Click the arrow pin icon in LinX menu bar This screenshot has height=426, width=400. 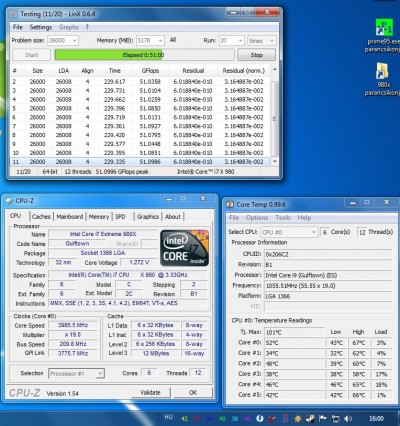pyautogui.click(x=87, y=27)
